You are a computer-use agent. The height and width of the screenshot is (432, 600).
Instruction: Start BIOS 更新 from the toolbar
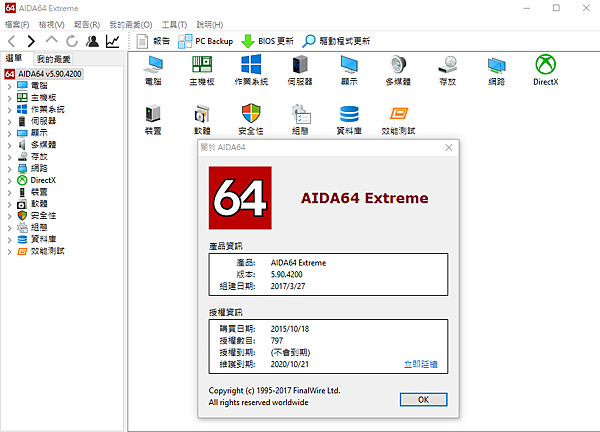tap(267, 41)
